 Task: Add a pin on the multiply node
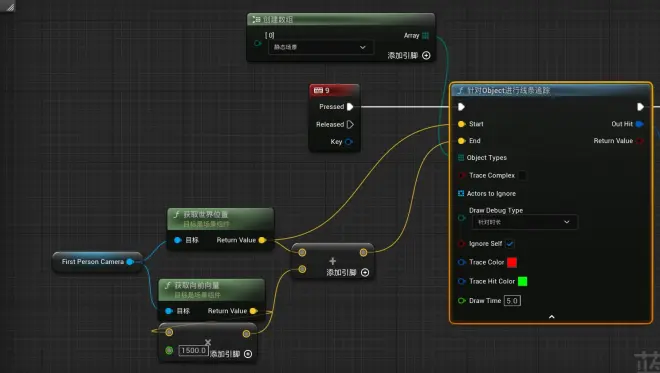coord(231,354)
